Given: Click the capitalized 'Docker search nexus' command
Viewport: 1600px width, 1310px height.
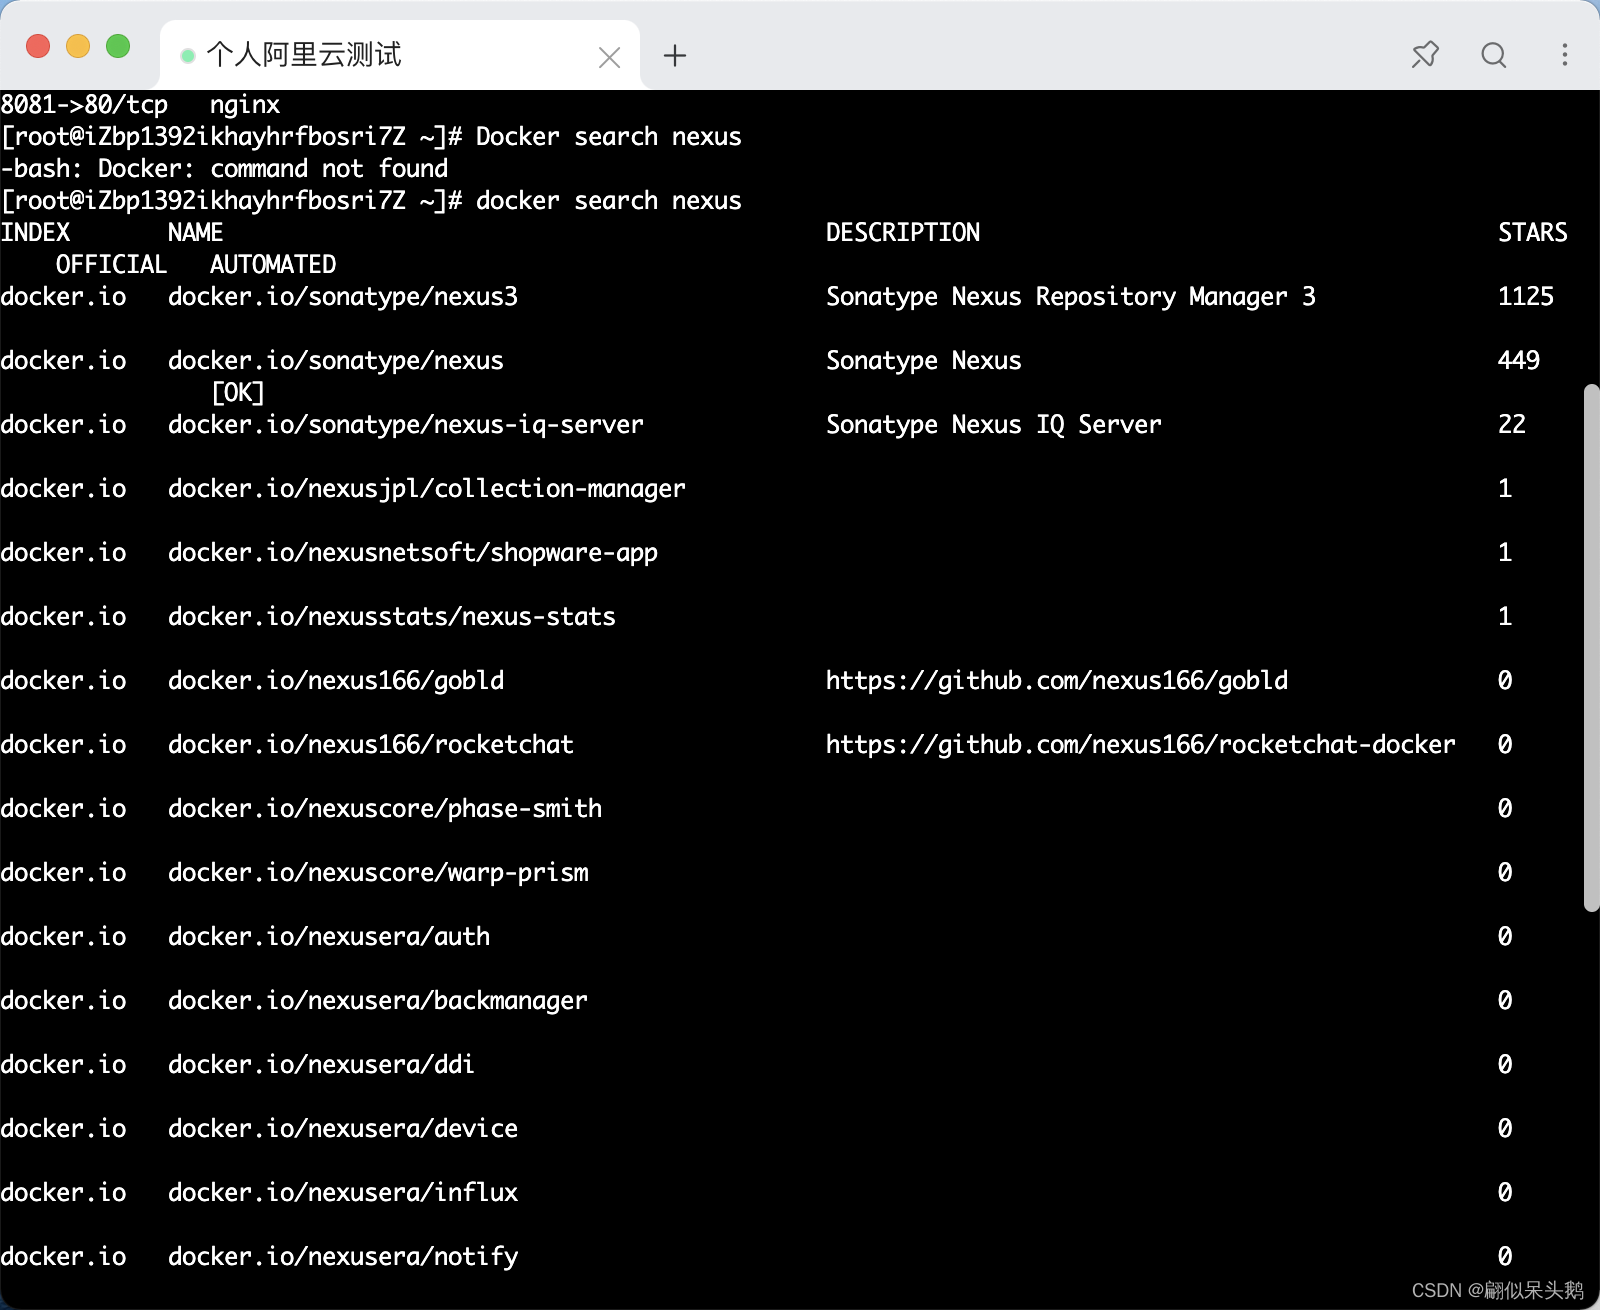Looking at the screenshot, I should 609,137.
